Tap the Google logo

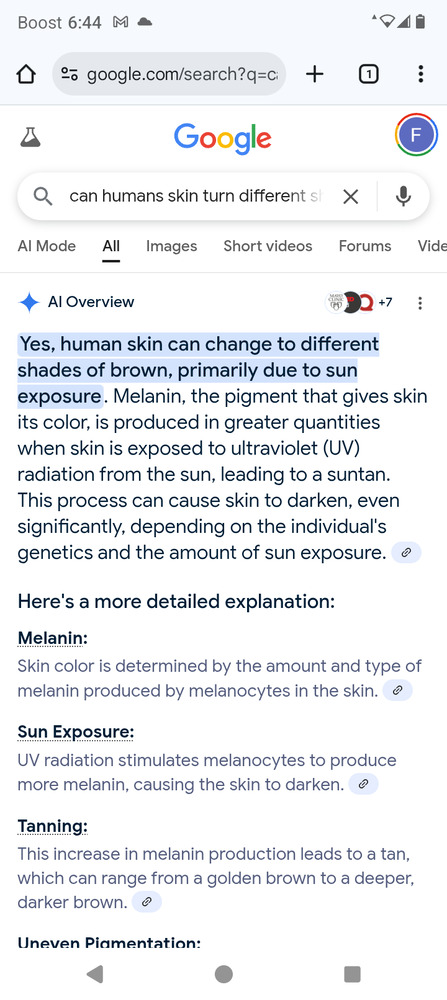223,138
